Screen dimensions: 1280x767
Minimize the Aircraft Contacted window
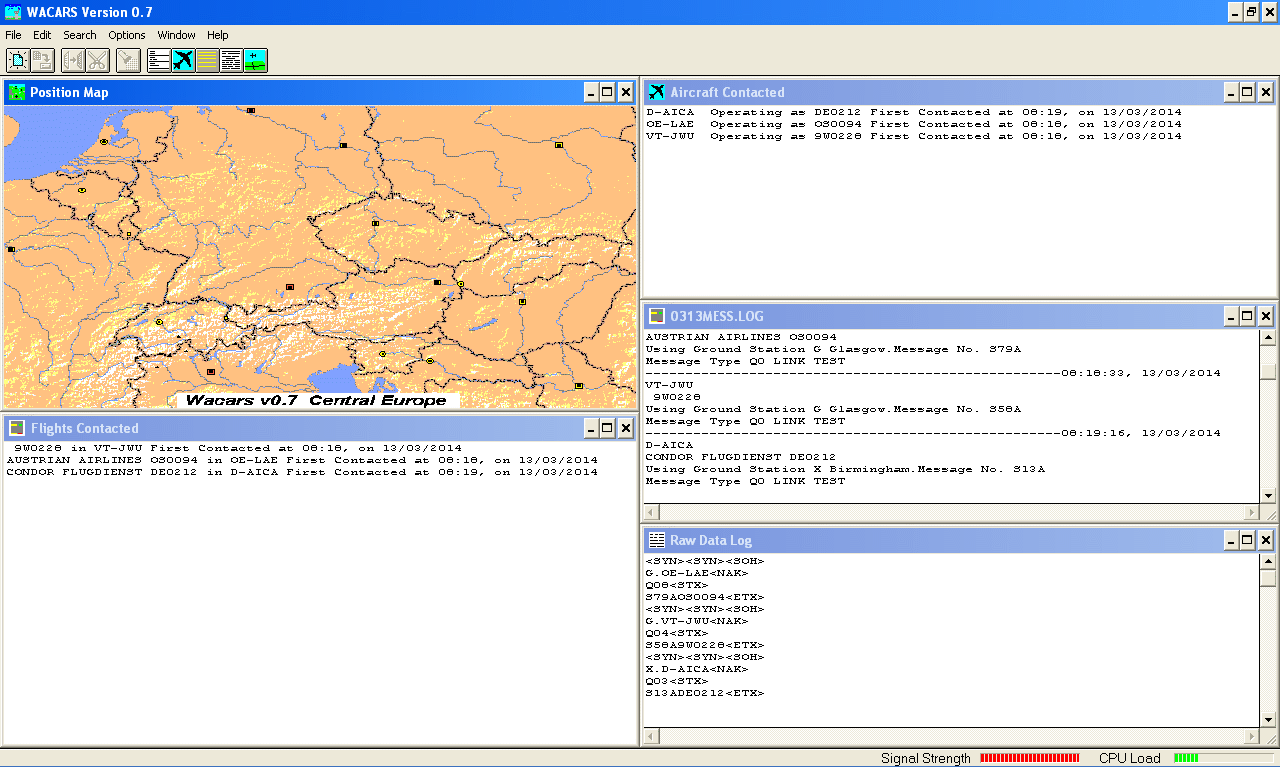[x=1230, y=92]
